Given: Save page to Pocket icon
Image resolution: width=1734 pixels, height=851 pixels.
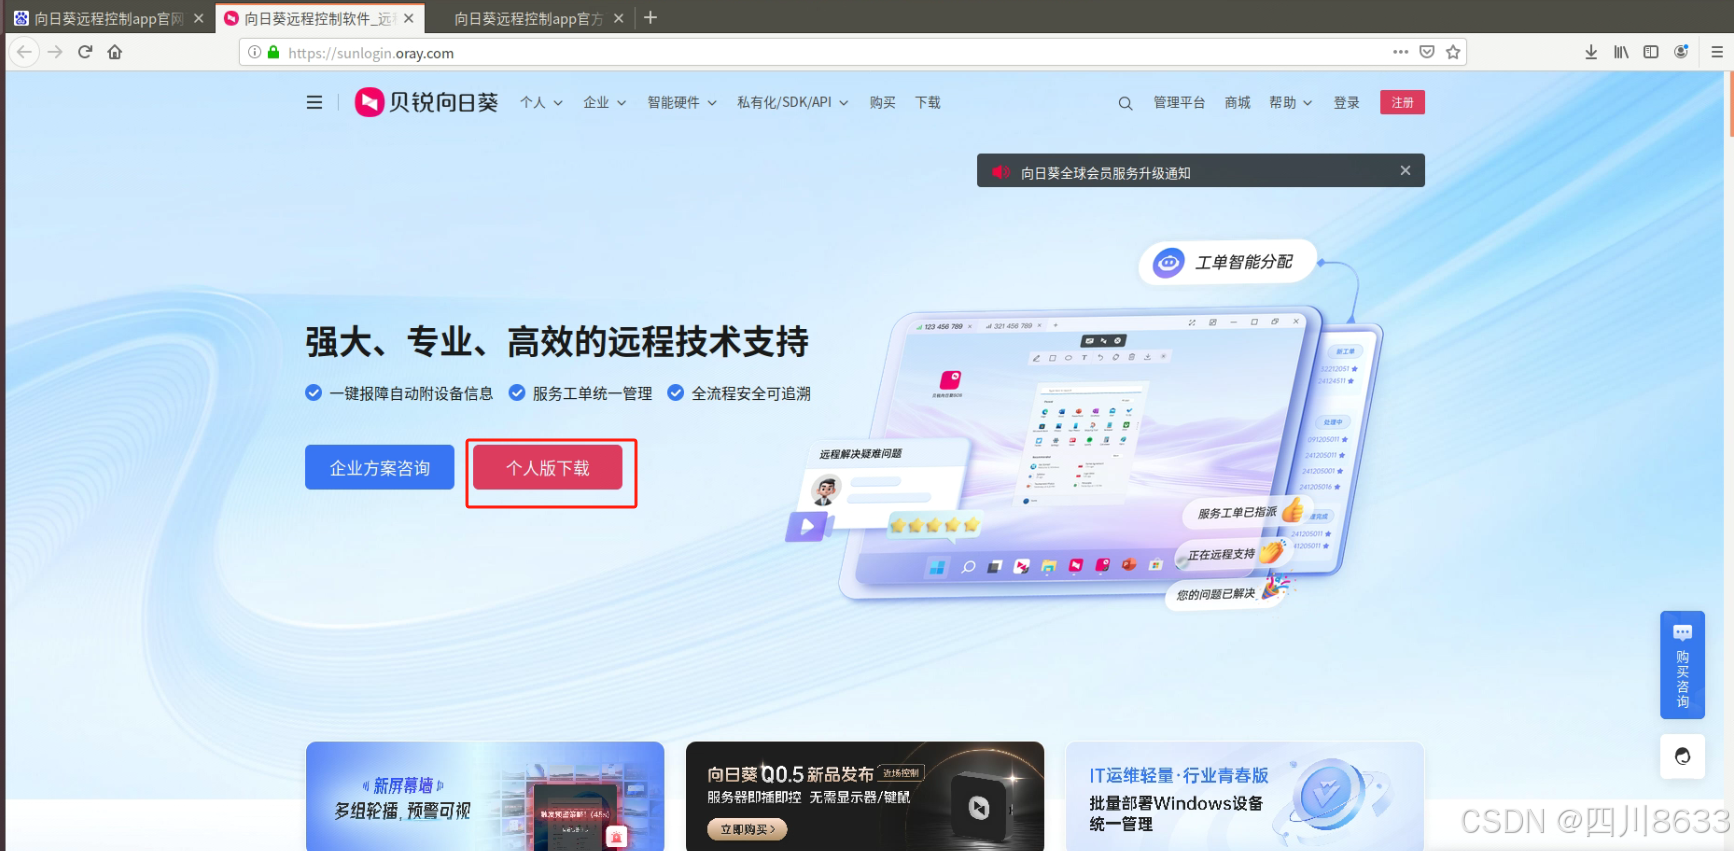Looking at the screenshot, I should pos(1427,52).
